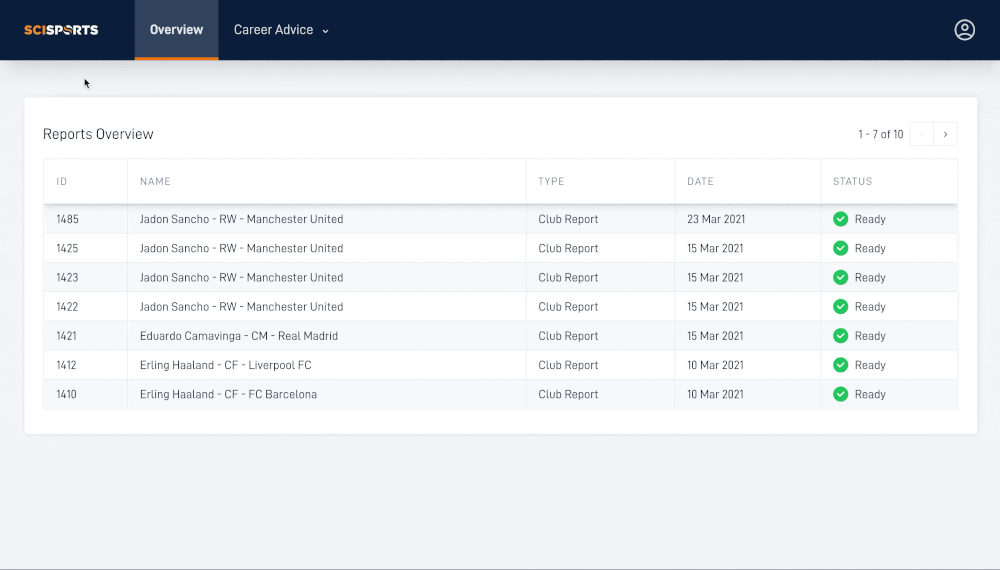Select report ID 1425

coord(68,249)
